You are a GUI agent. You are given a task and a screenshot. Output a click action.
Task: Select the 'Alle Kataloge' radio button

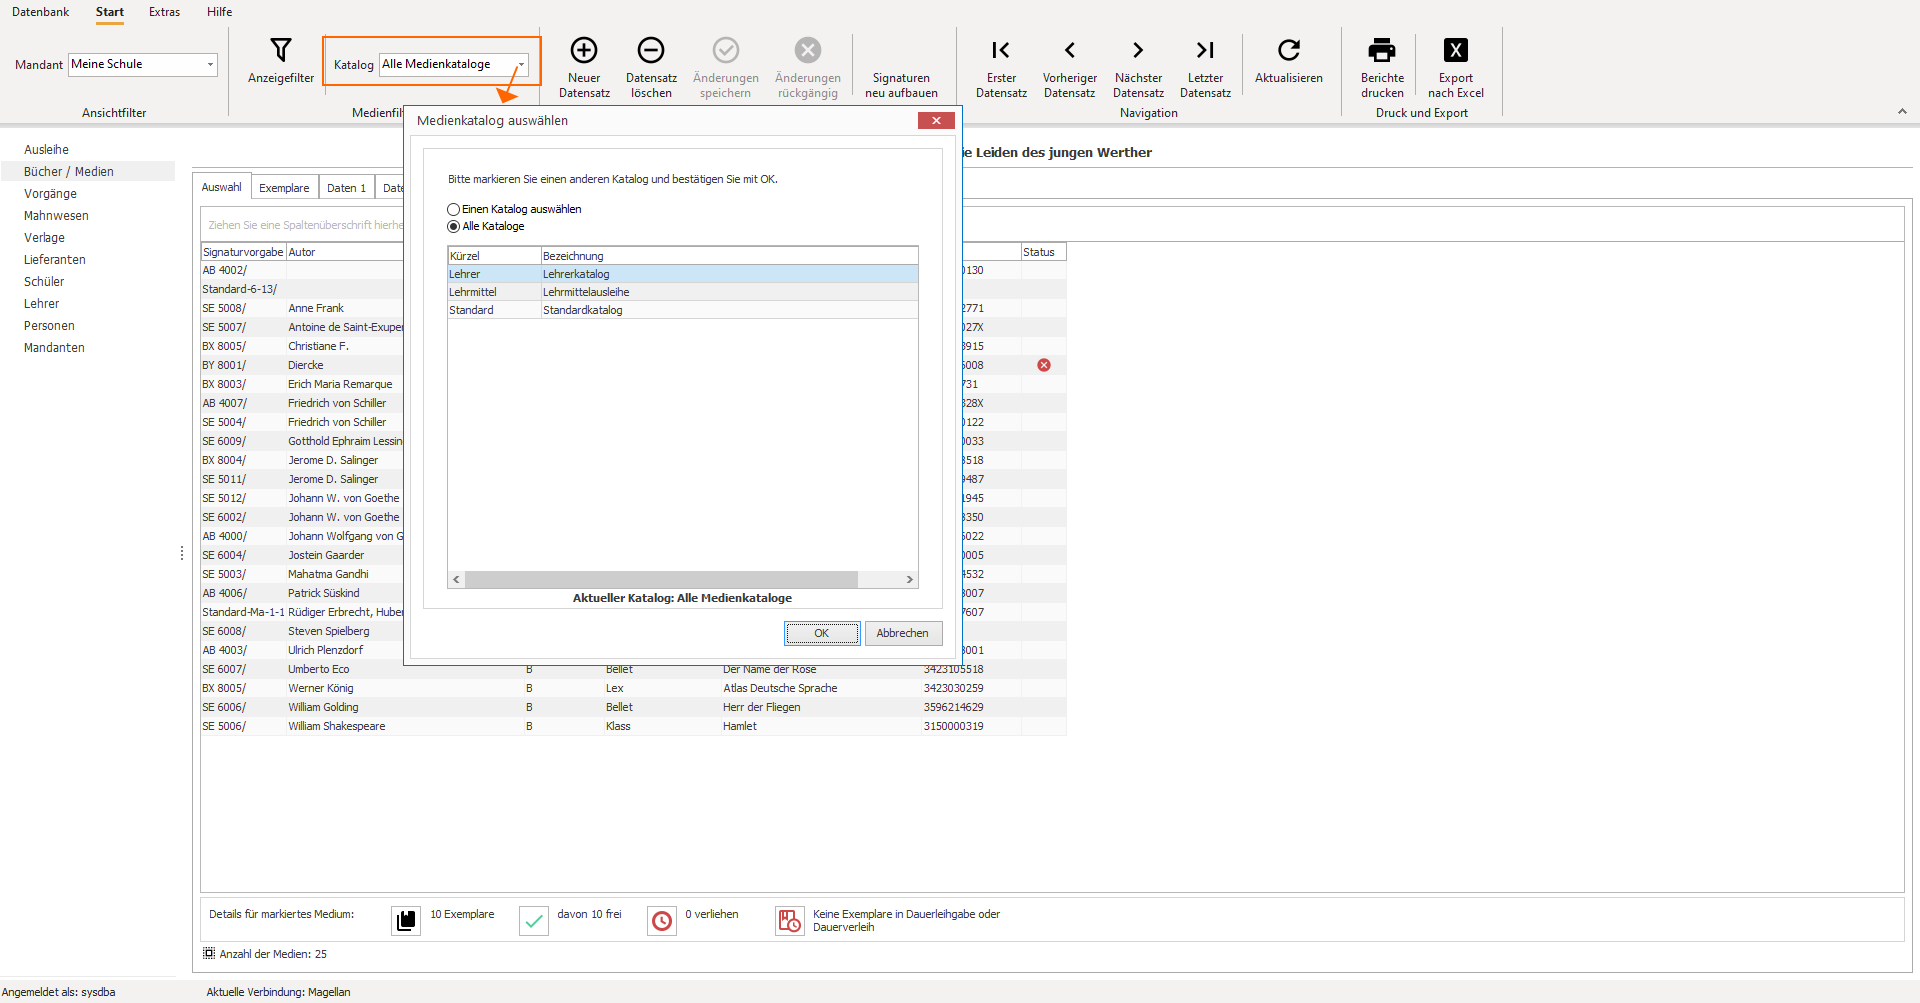coord(454,227)
